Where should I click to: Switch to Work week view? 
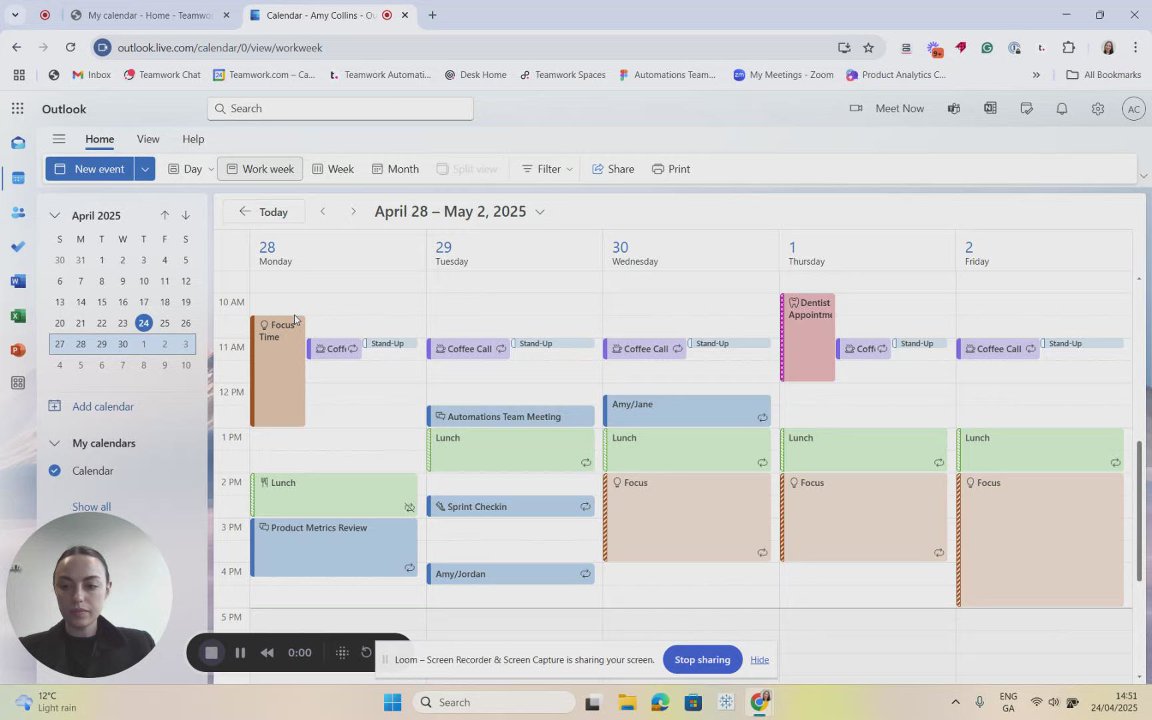(260, 169)
